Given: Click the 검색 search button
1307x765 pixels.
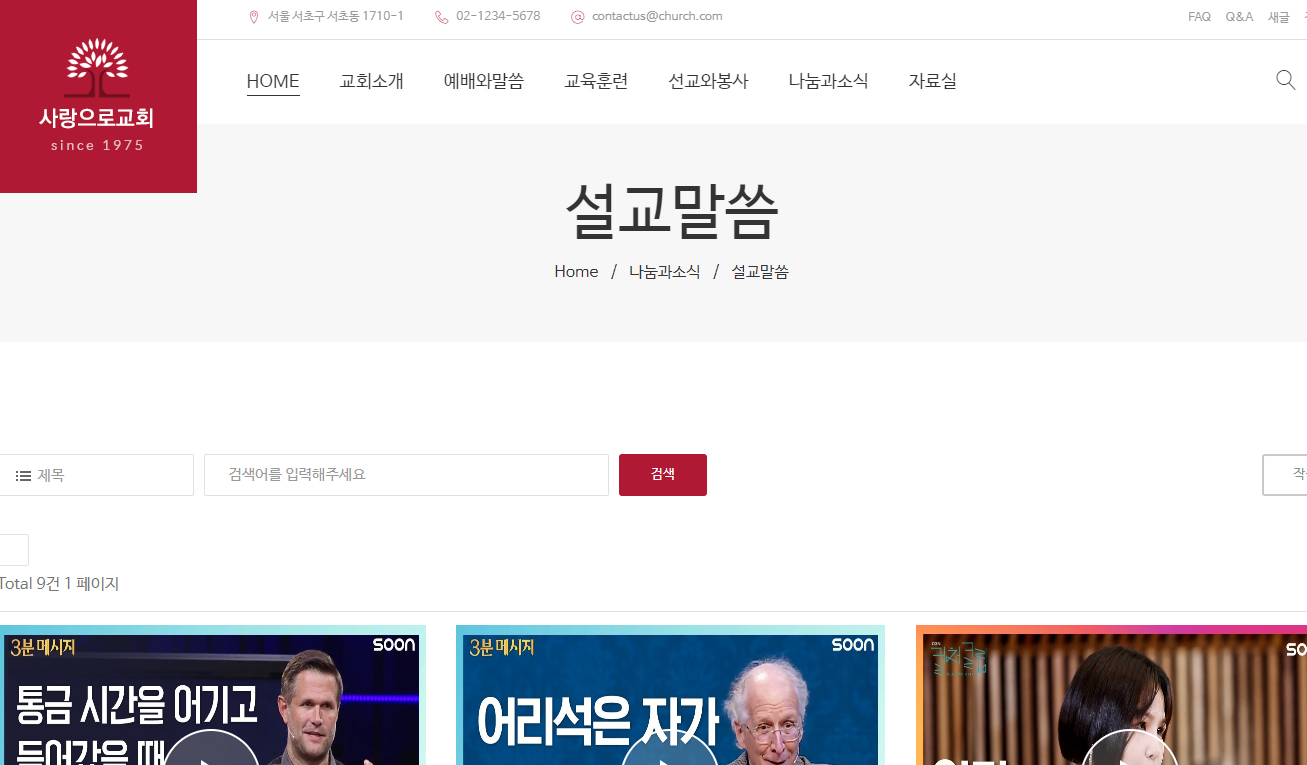Looking at the screenshot, I should 663,475.
